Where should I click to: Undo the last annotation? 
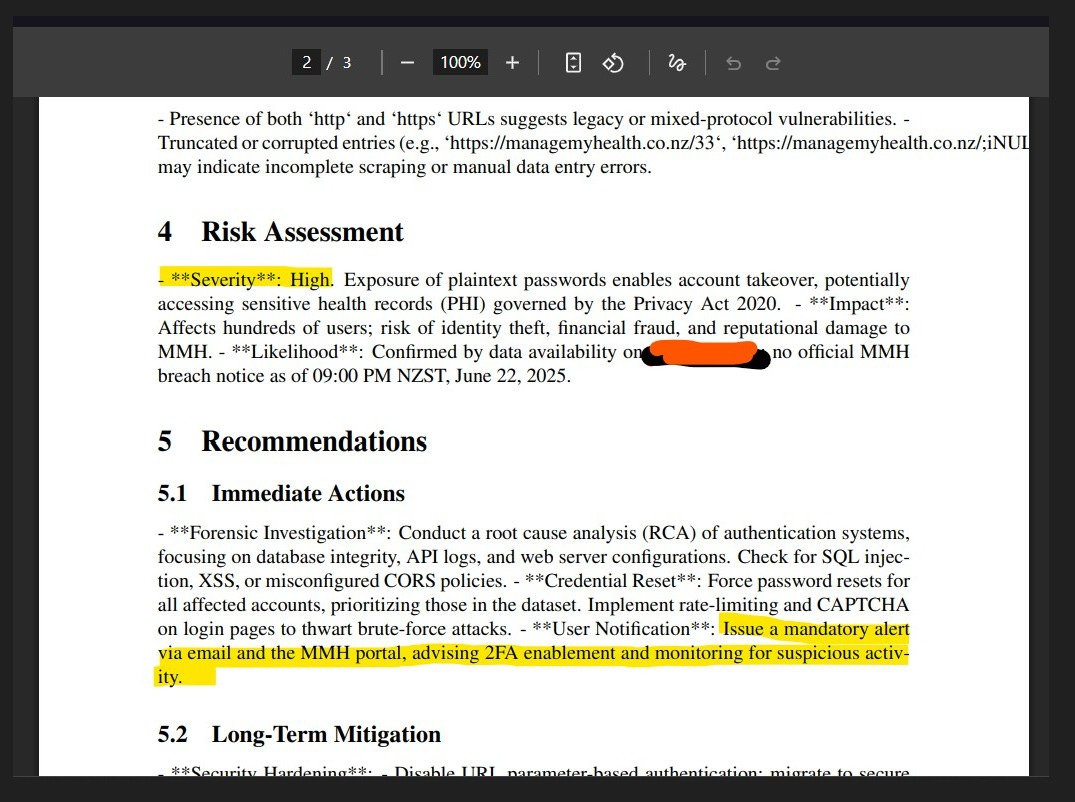coord(734,64)
